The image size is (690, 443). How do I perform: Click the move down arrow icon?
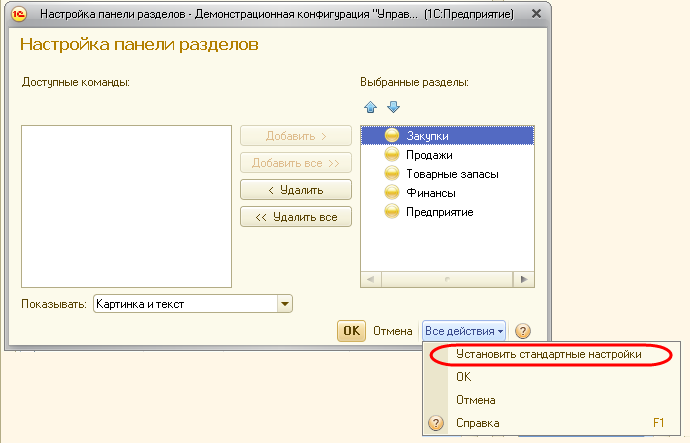(393, 107)
